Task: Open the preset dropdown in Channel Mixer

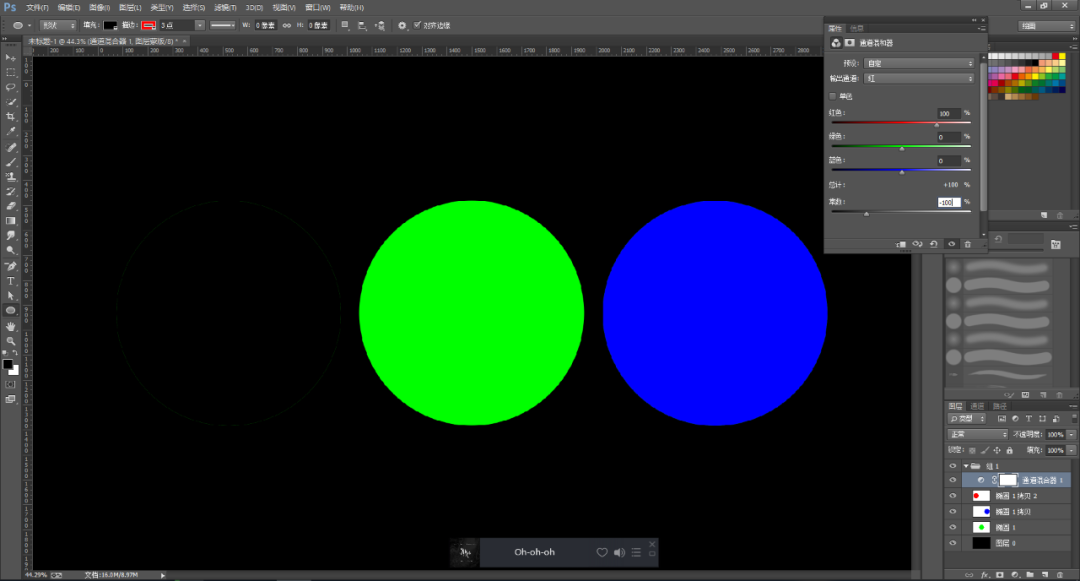Action: (920, 63)
